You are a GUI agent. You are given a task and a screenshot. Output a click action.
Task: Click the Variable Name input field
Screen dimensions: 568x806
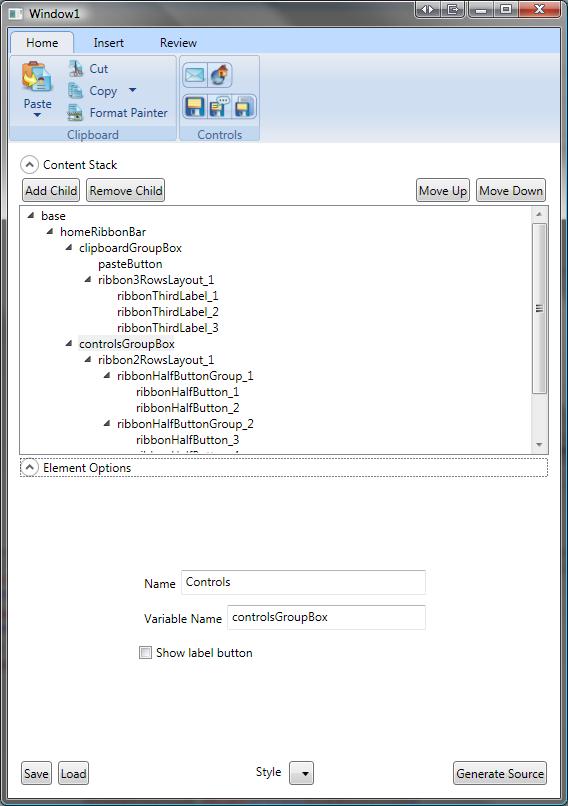[x=326, y=617]
